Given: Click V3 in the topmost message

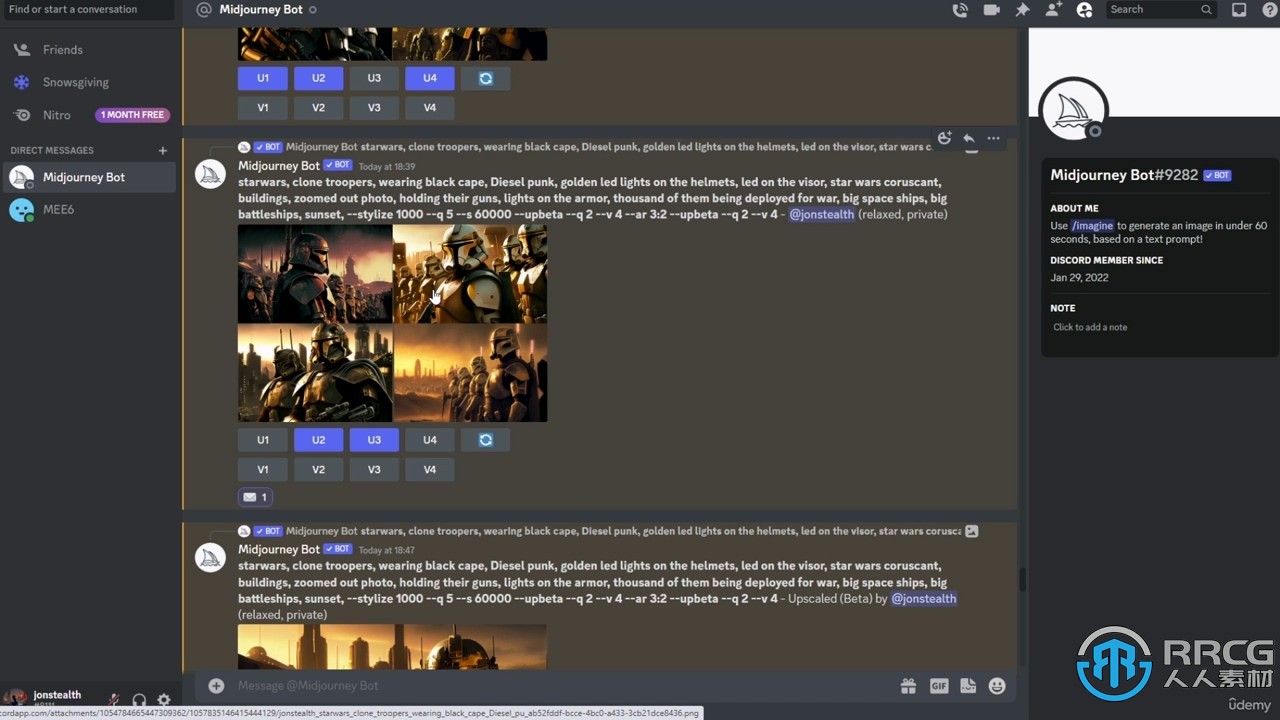Looking at the screenshot, I should click(x=374, y=108).
